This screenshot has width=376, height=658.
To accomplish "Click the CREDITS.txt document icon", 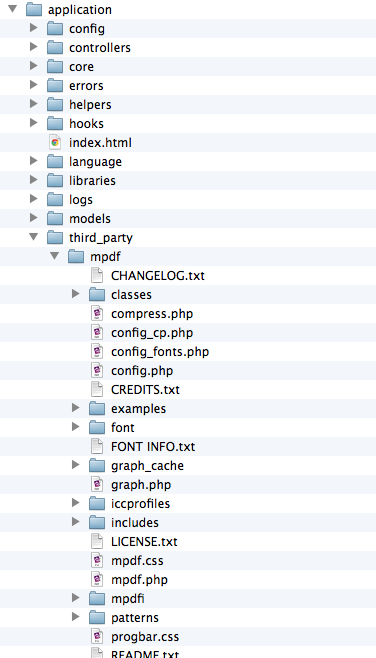I will tap(97, 389).
